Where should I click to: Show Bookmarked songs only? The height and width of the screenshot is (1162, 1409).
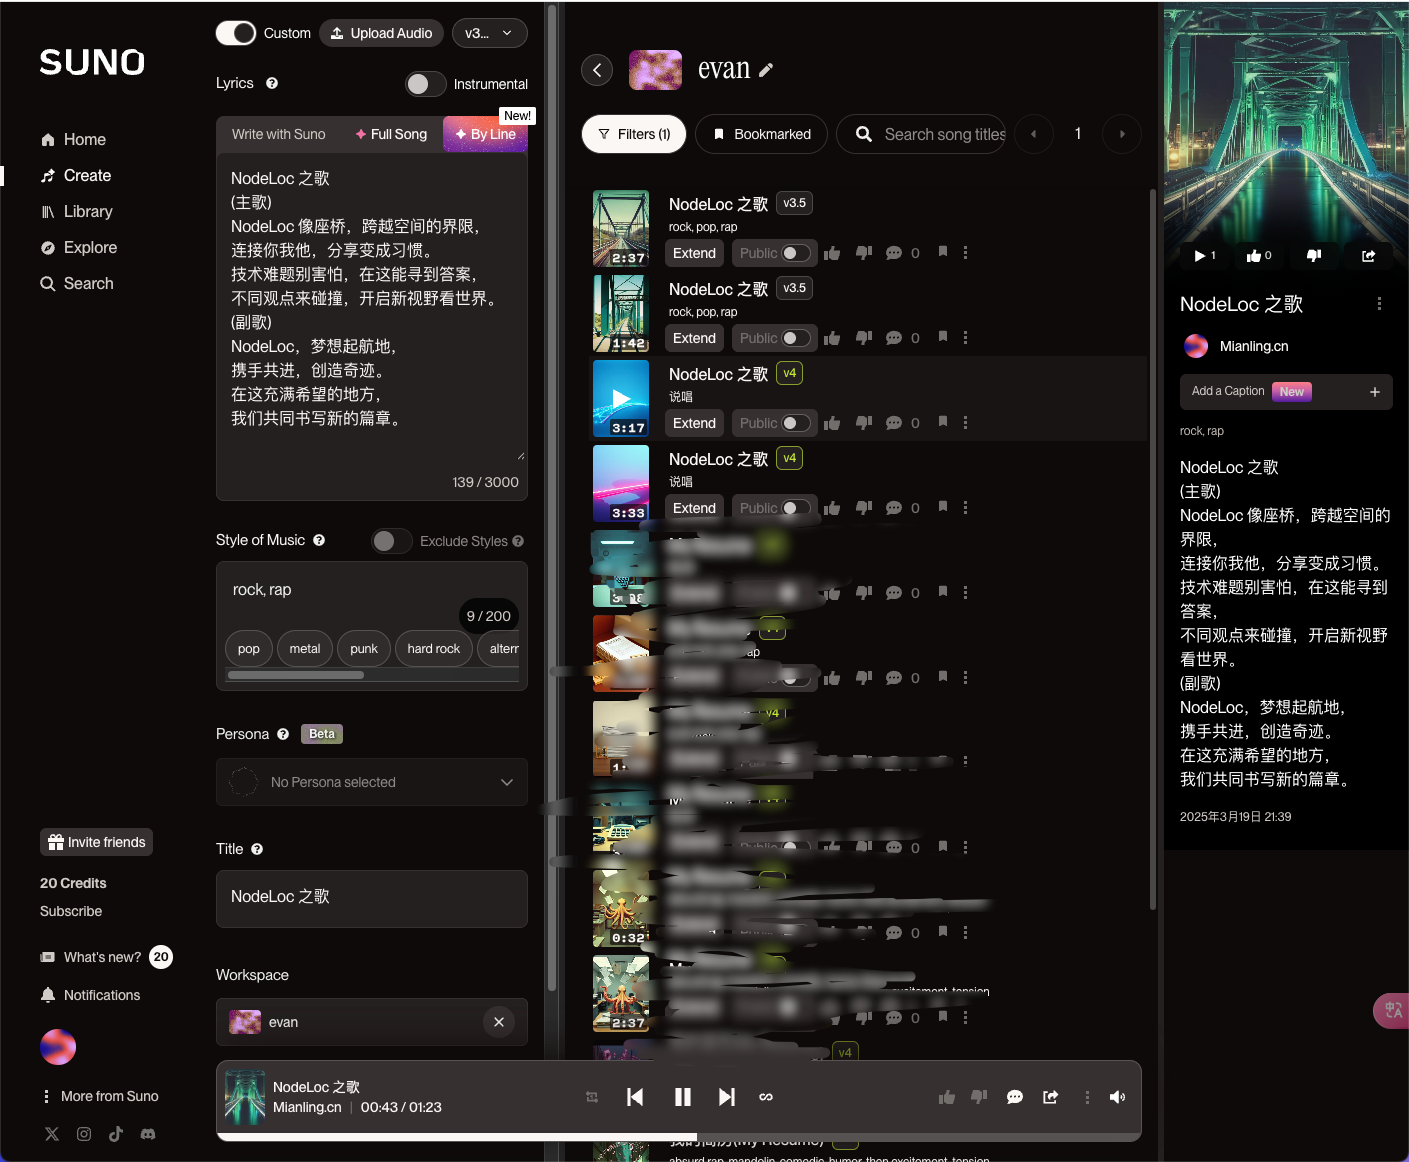(762, 134)
